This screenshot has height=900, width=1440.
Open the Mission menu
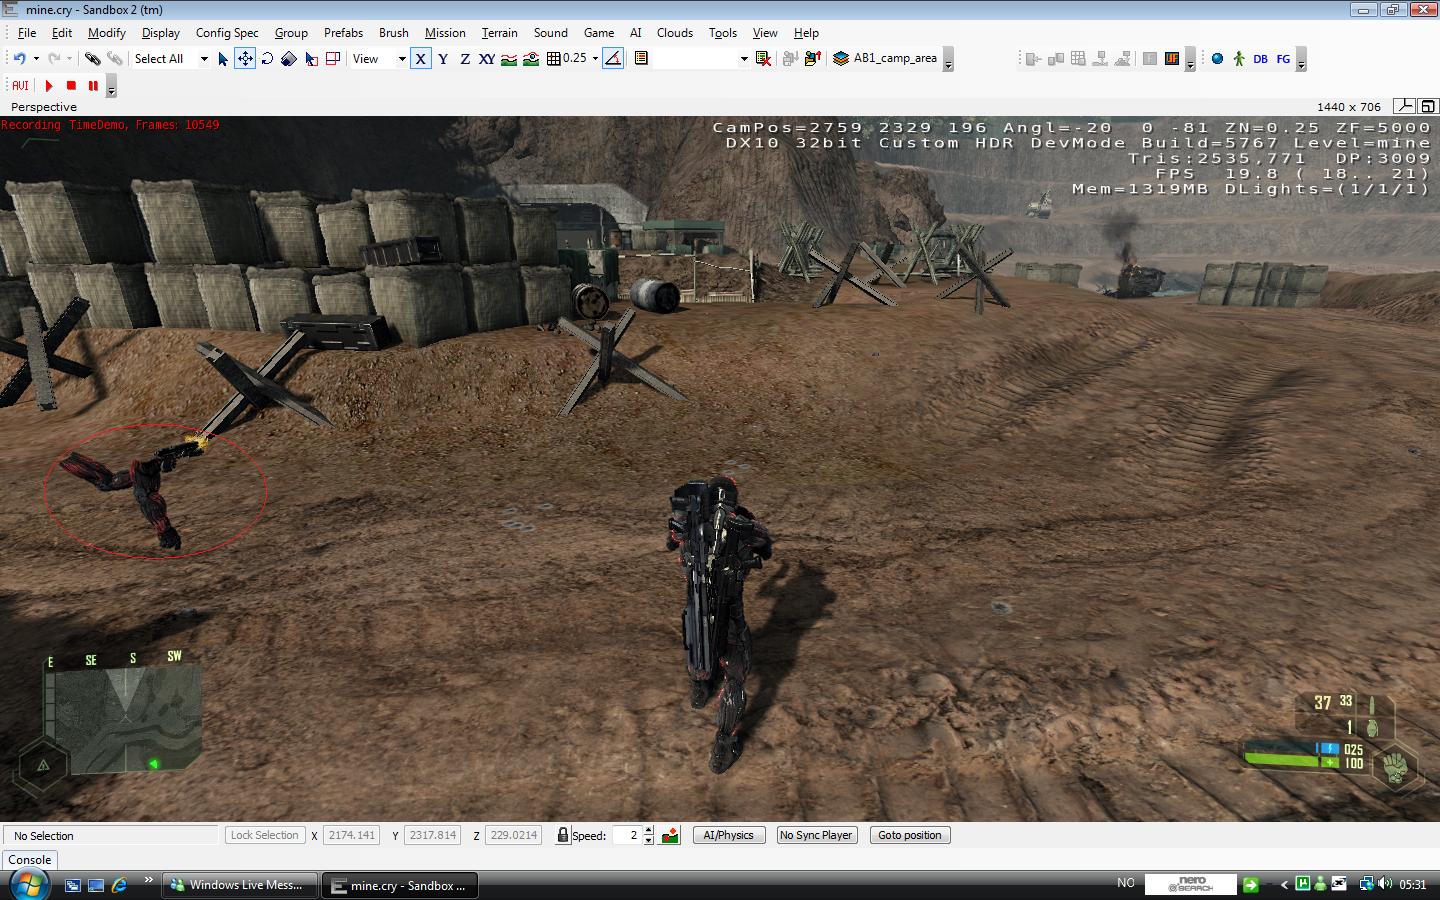[445, 32]
